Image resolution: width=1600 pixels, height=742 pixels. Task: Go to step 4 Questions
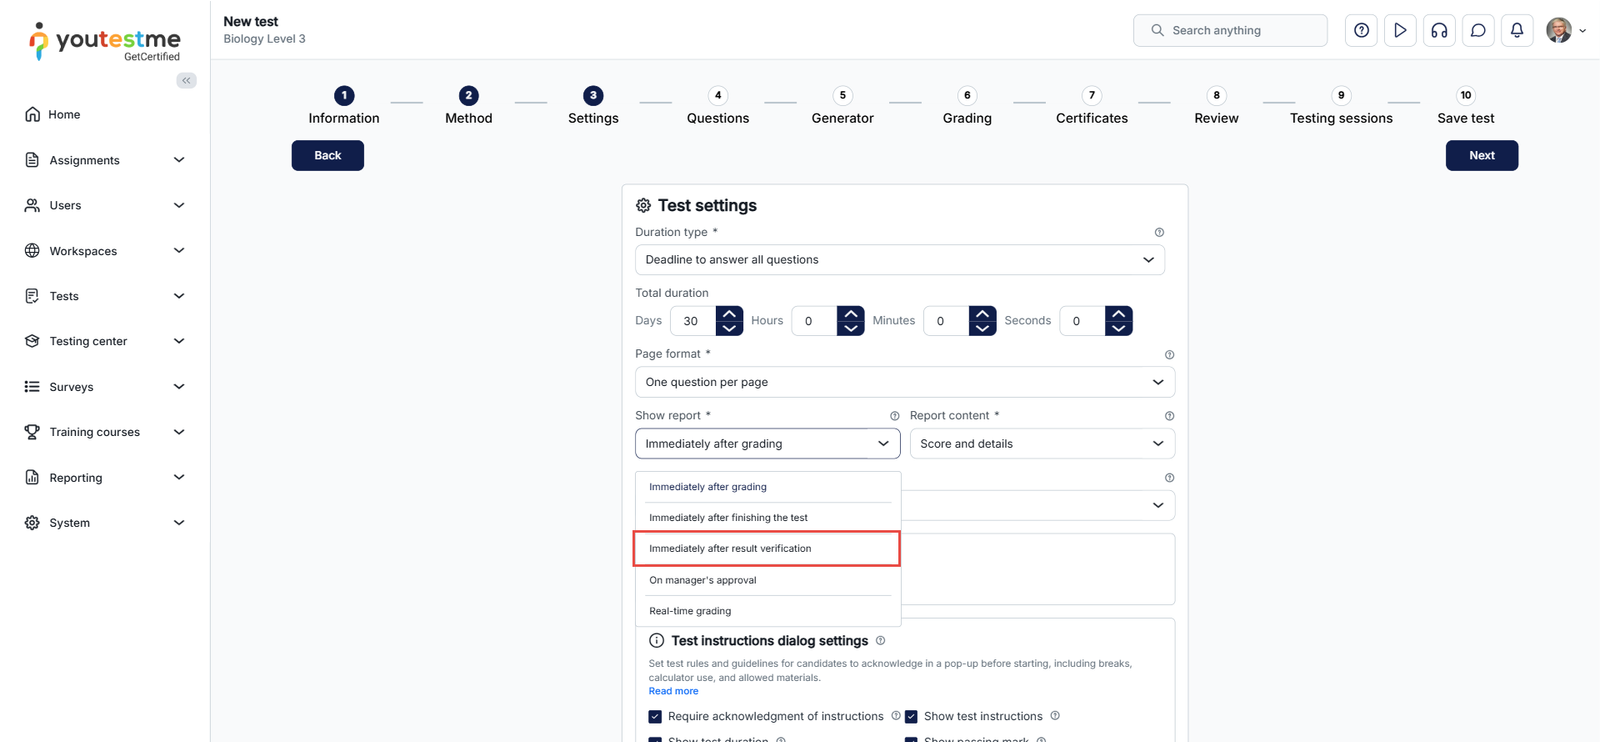pos(717,106)
